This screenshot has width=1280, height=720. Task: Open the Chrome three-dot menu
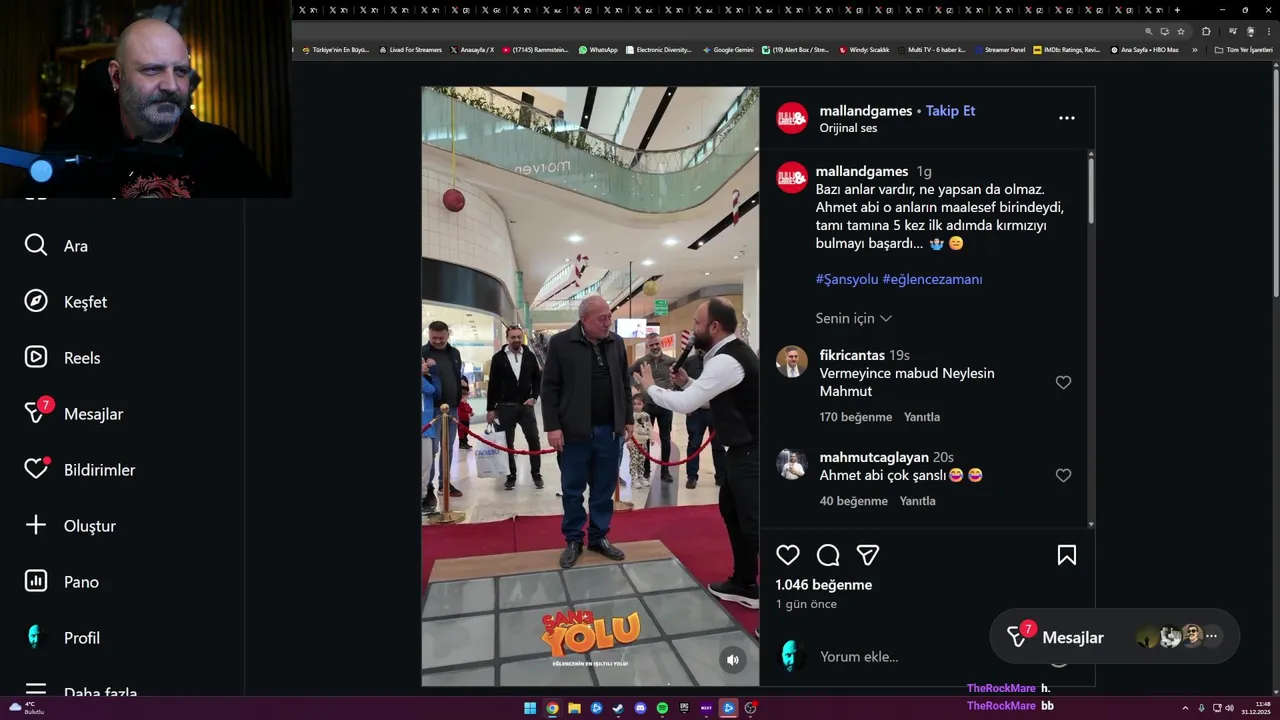1268,31
